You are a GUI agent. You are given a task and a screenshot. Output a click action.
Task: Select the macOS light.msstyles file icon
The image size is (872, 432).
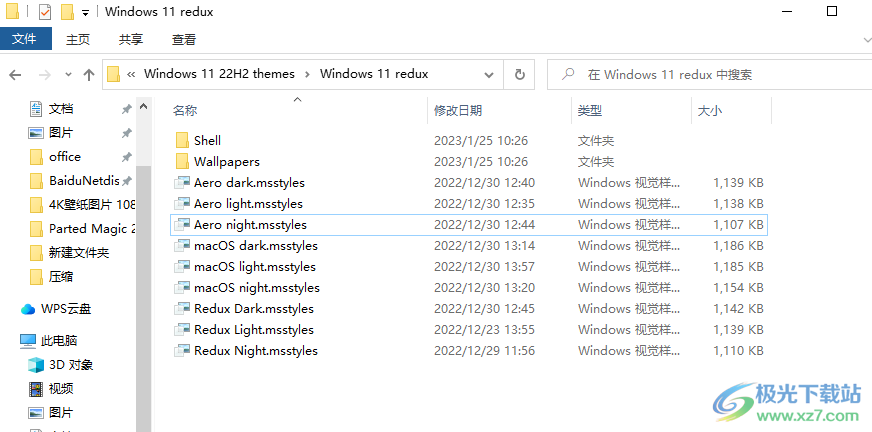182,267
